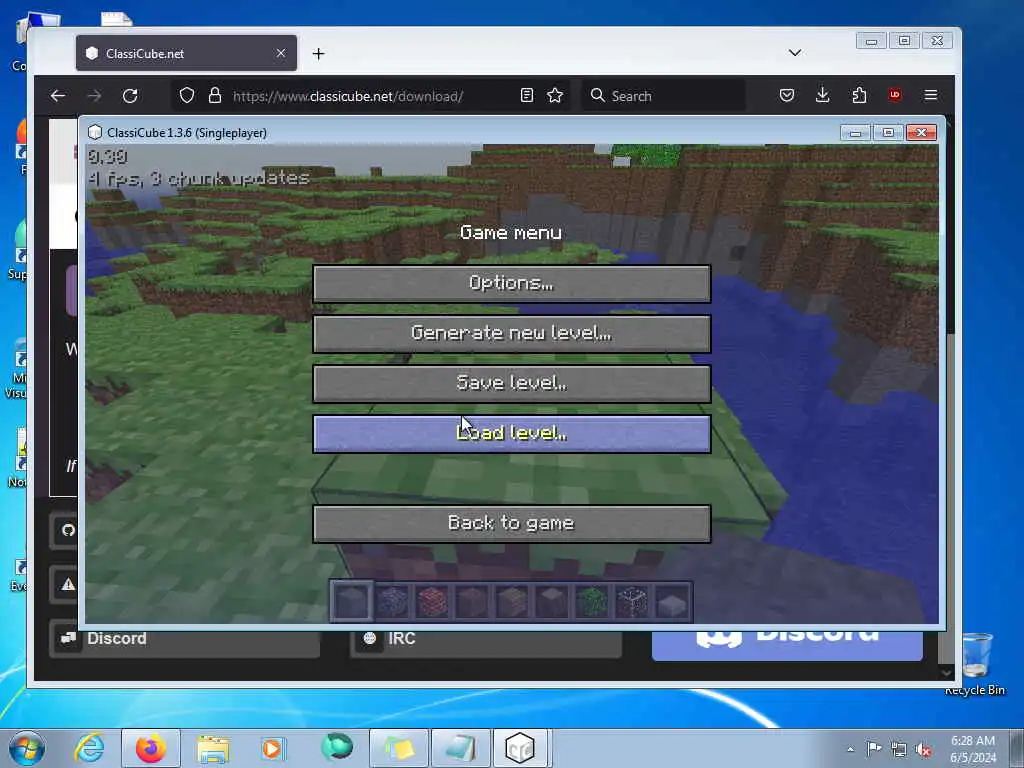Select the log block in hotbar
1024x768 pixels.
click(x=551, y=601)
